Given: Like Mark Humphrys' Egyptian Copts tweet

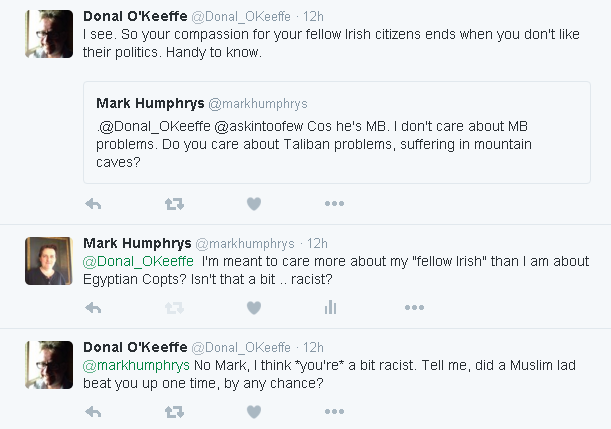Looking at the screenshot, I should (253, 307).
